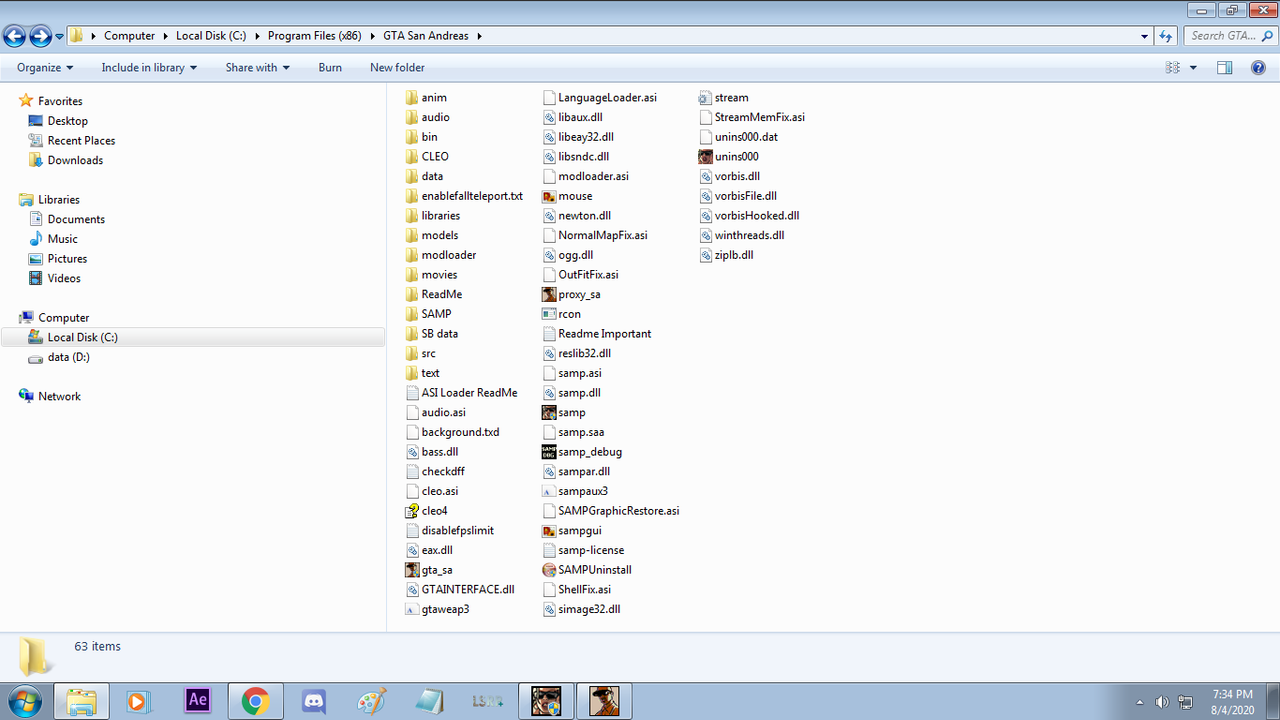Select the mouse image file icon

pyautogui.click(x=549, y=196)
